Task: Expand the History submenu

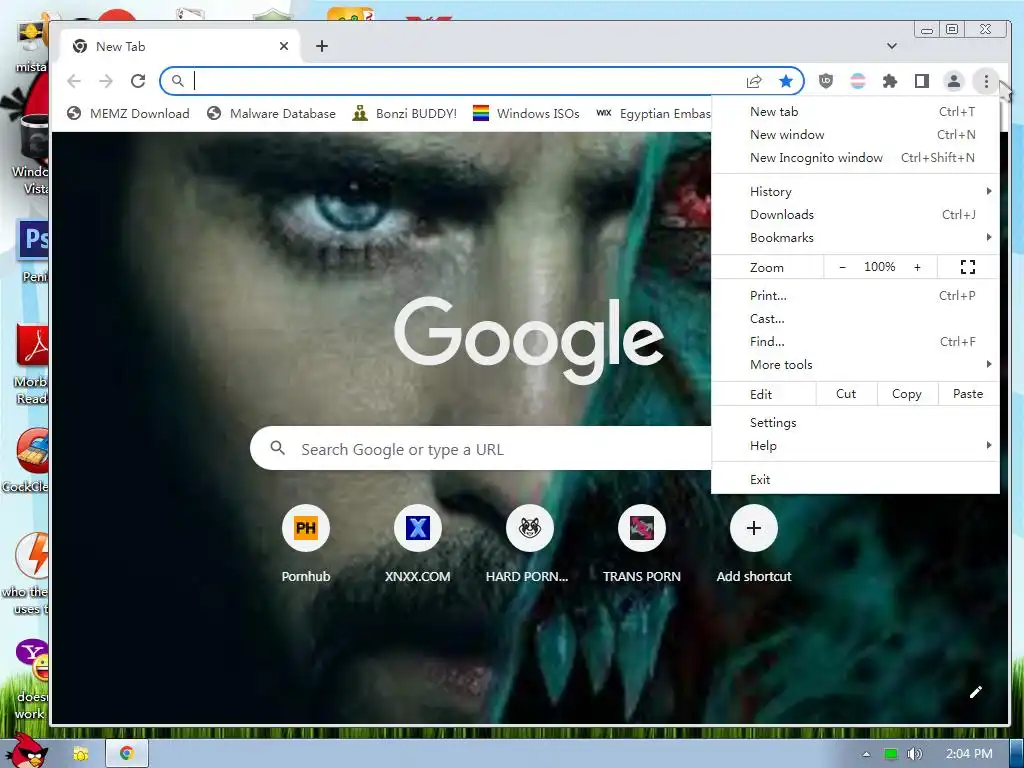Action: tap(856, 191)
